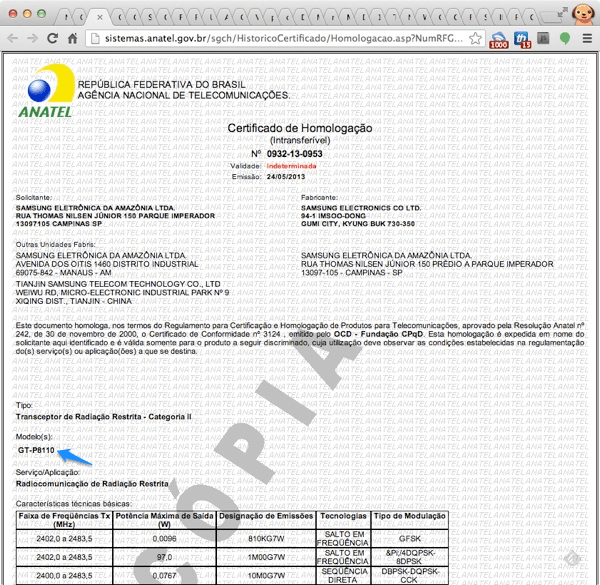Switch to the tab labeled 'L'

(x=211, y=17)
